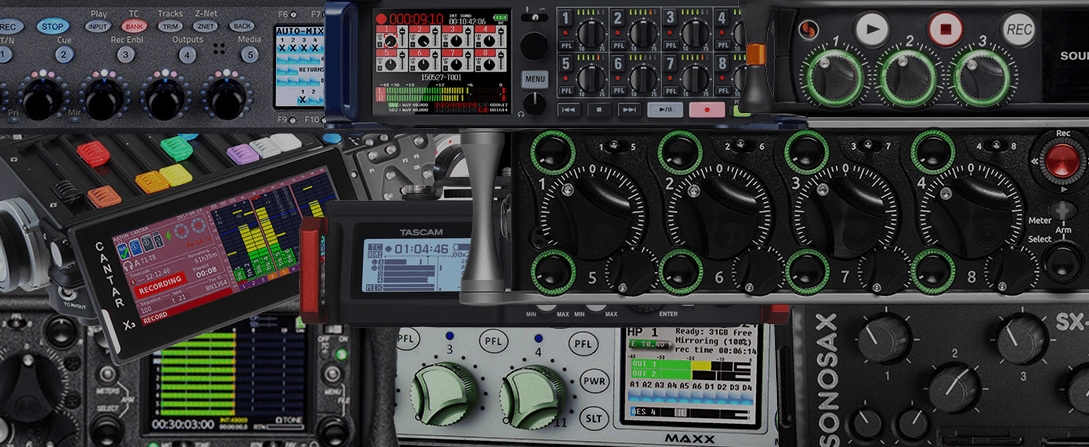Hit the round stop button with red square
The width and height of the screenshot is (1089, 447).
945,29
